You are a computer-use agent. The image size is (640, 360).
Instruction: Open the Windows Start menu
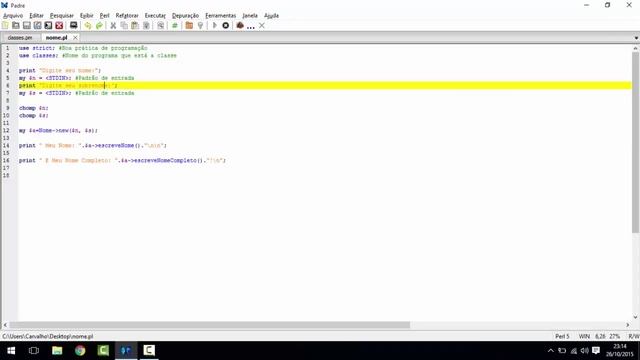tap(11, 351)
